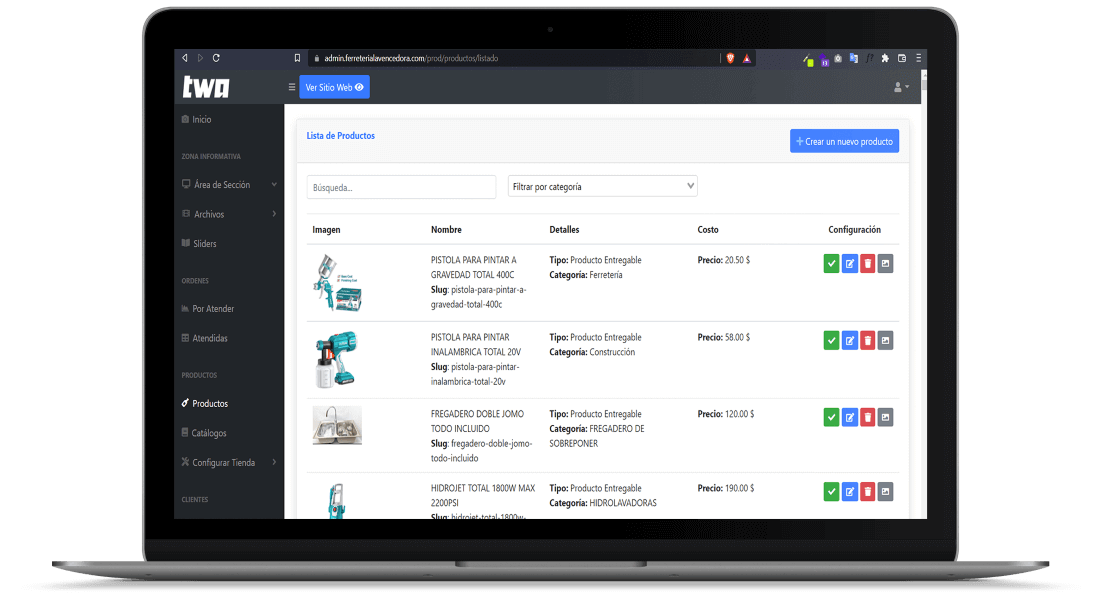The height and width of the screenshot is (600, 1100).
Task: Delete the PISTOLA PARA PINTAR A GRAVEDAD product
Action: 868,263
